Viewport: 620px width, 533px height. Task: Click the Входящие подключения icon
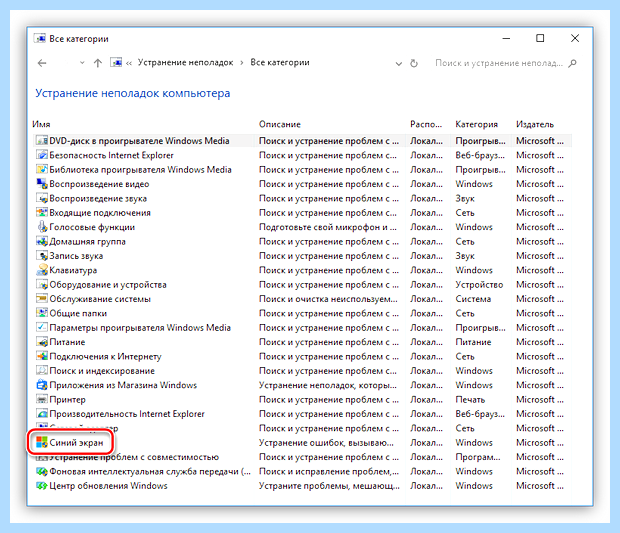tap(42, 212)
